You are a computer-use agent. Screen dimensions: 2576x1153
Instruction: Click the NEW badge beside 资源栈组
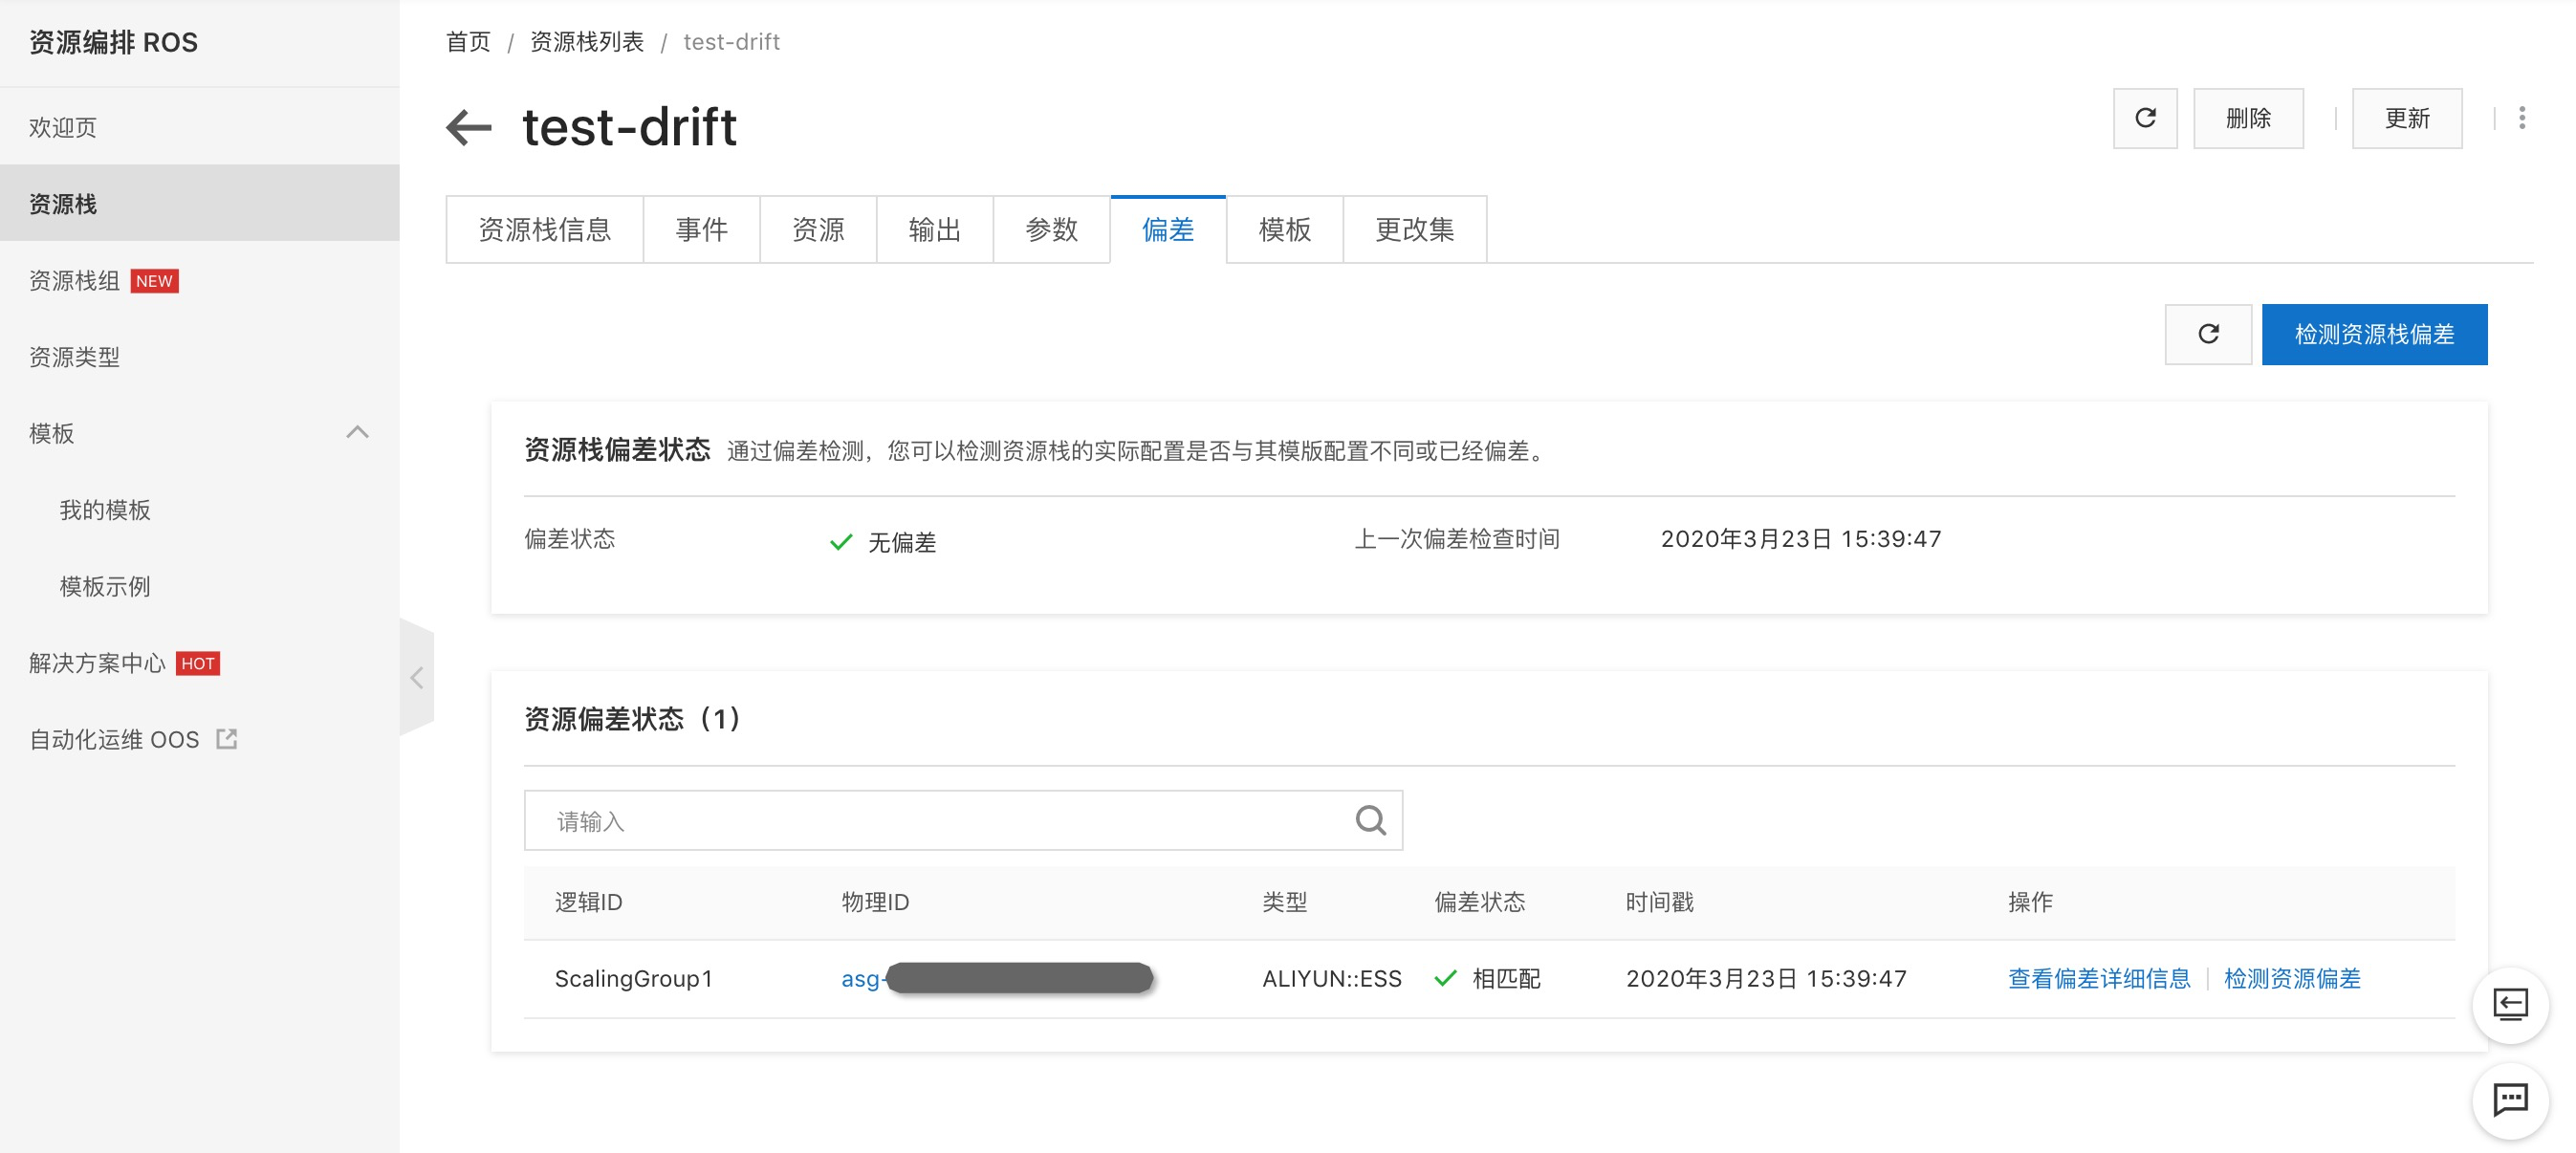155,281
